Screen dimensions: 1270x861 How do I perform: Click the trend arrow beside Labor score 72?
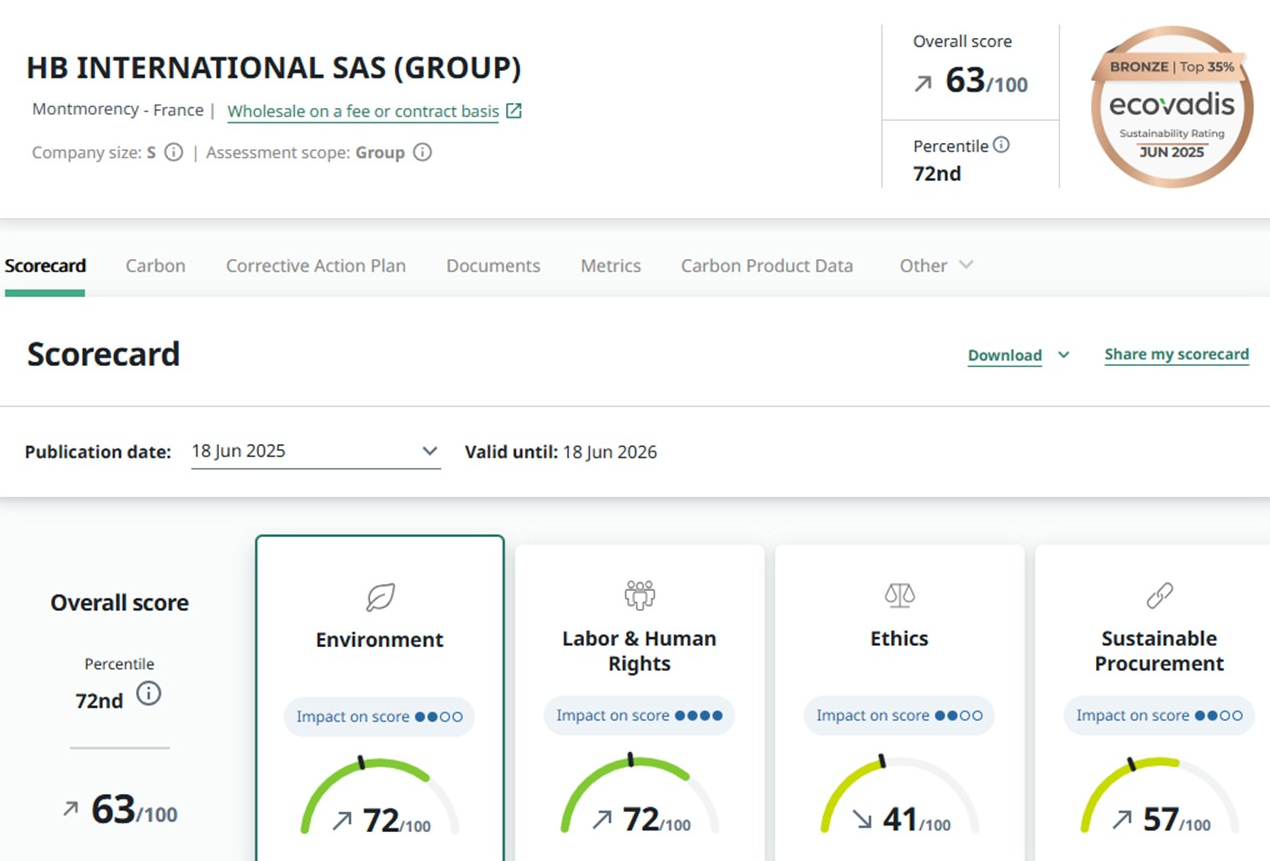(x=602, y=821)
